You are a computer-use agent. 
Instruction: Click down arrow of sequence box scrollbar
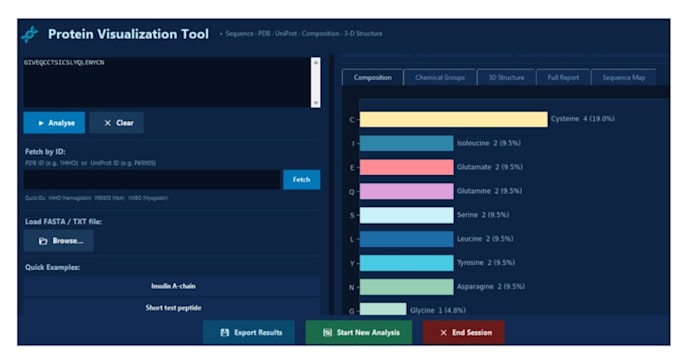coord(316,103)
